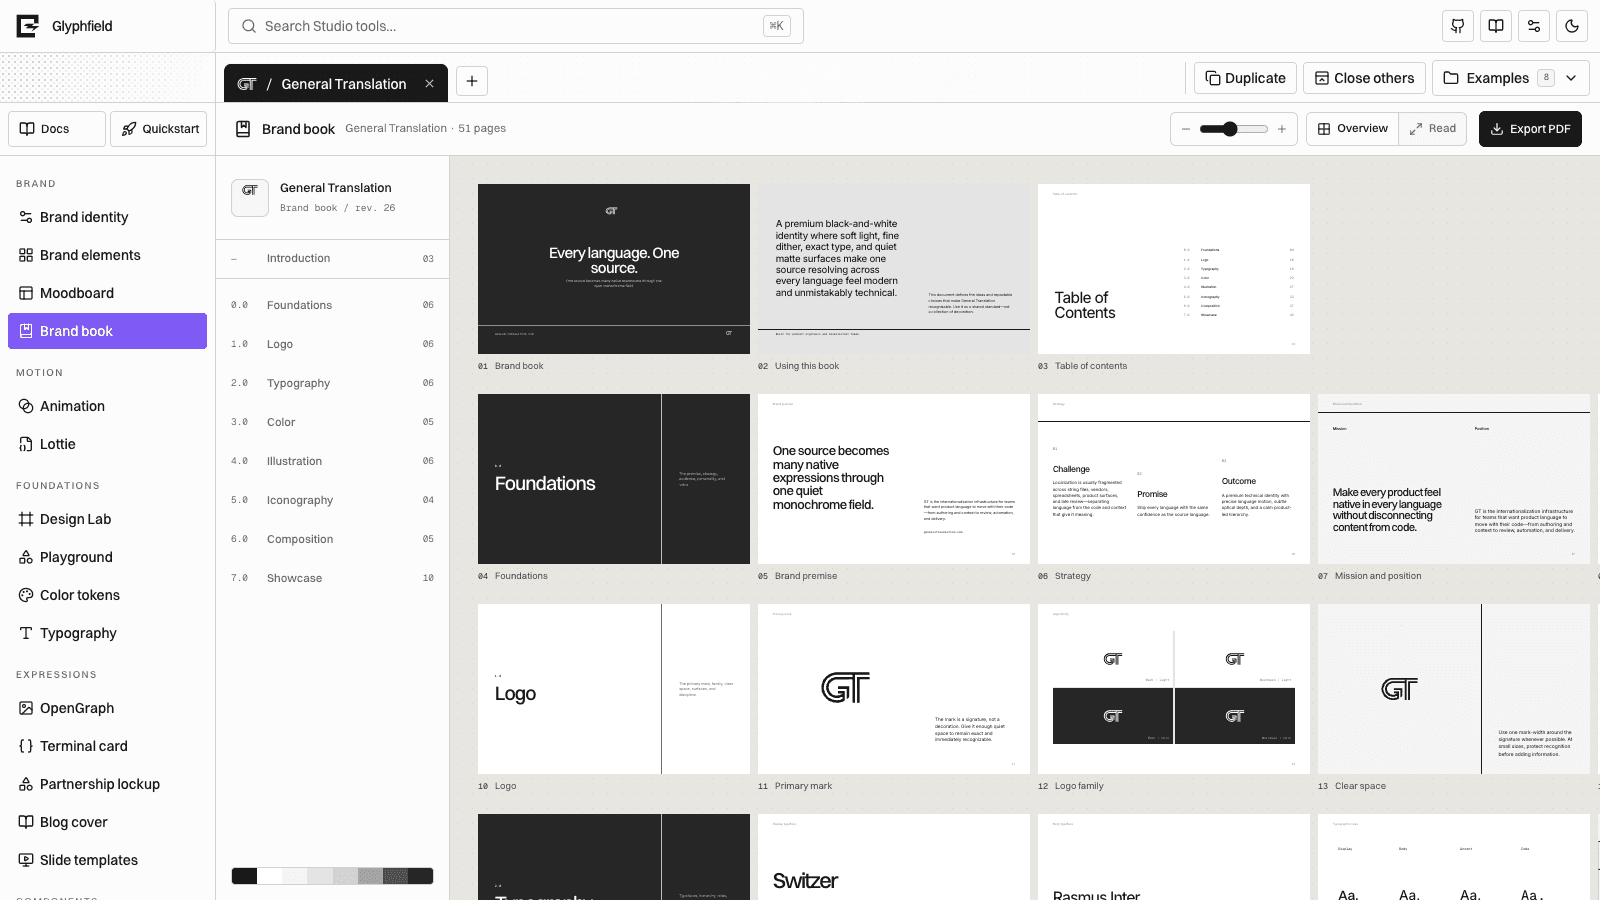The image size is (1600, 900).
Task: Click the Partnership lockup icon
Action: tap(26, 784)
